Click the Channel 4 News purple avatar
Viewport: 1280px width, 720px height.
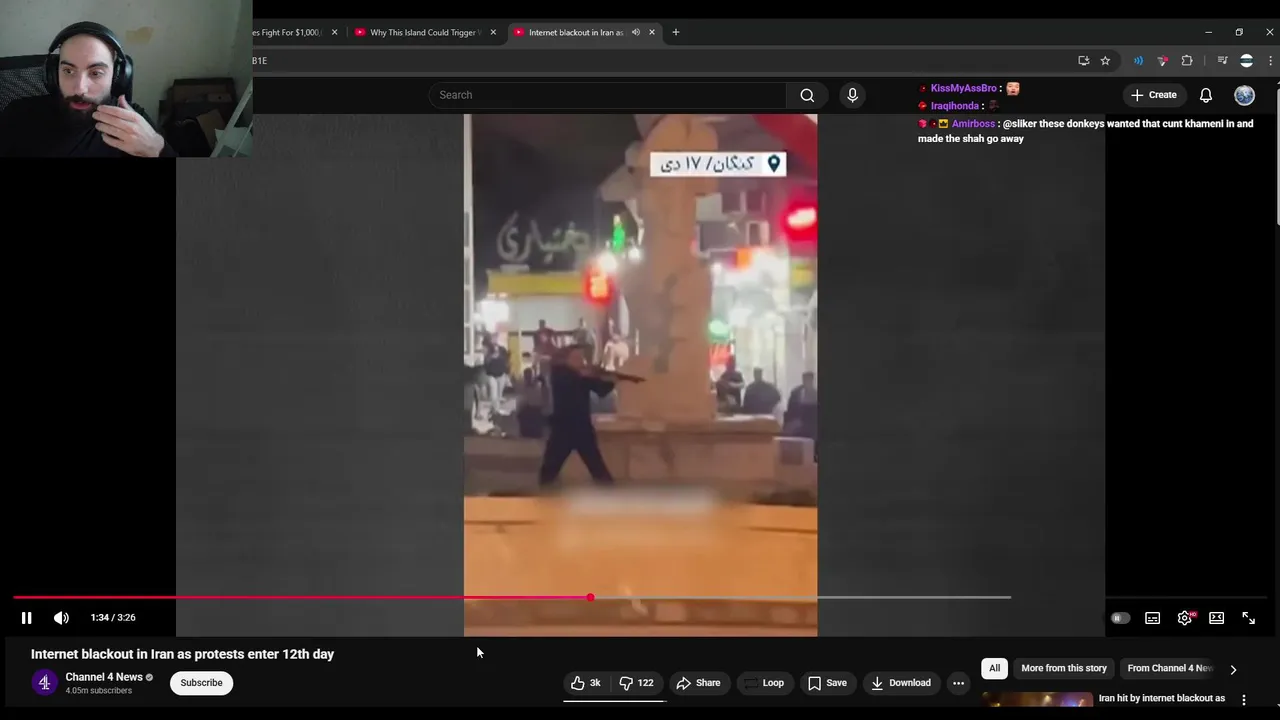(x=44, y=683)
